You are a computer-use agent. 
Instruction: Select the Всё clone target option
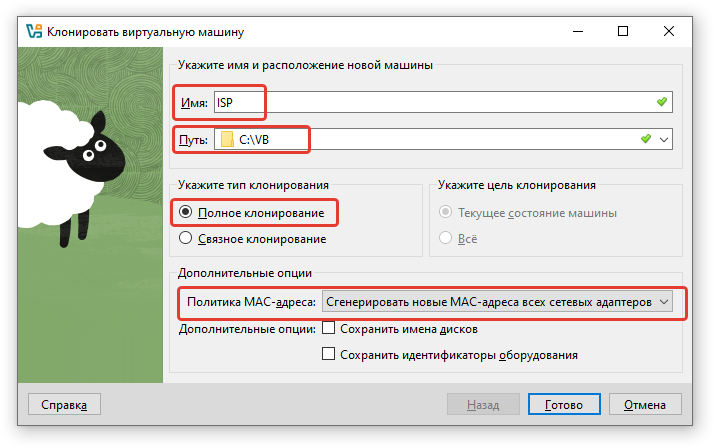(x=445, y=238)
